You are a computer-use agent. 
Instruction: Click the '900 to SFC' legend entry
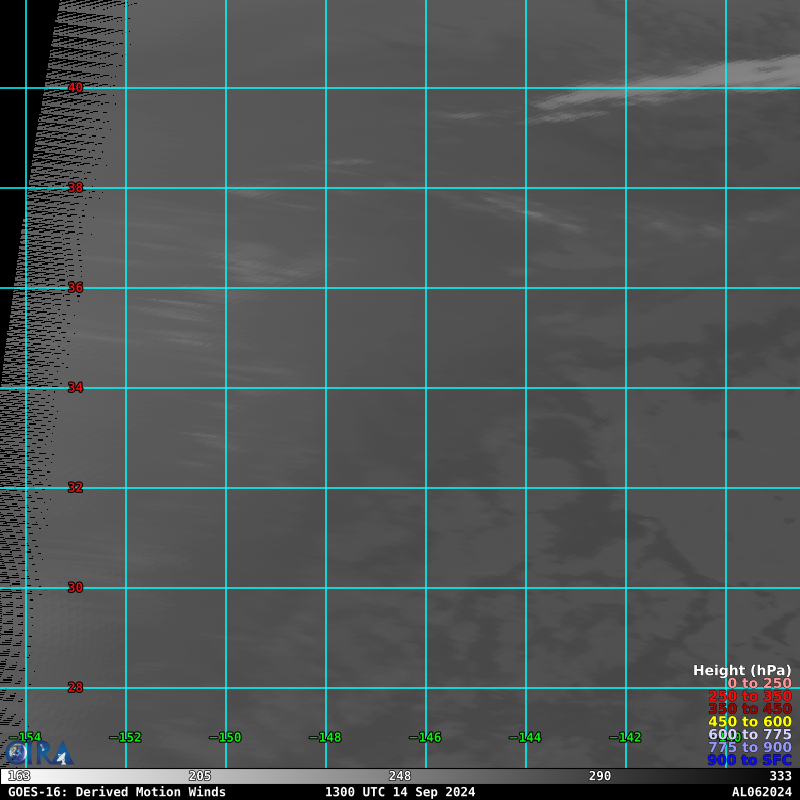[750, 760]
